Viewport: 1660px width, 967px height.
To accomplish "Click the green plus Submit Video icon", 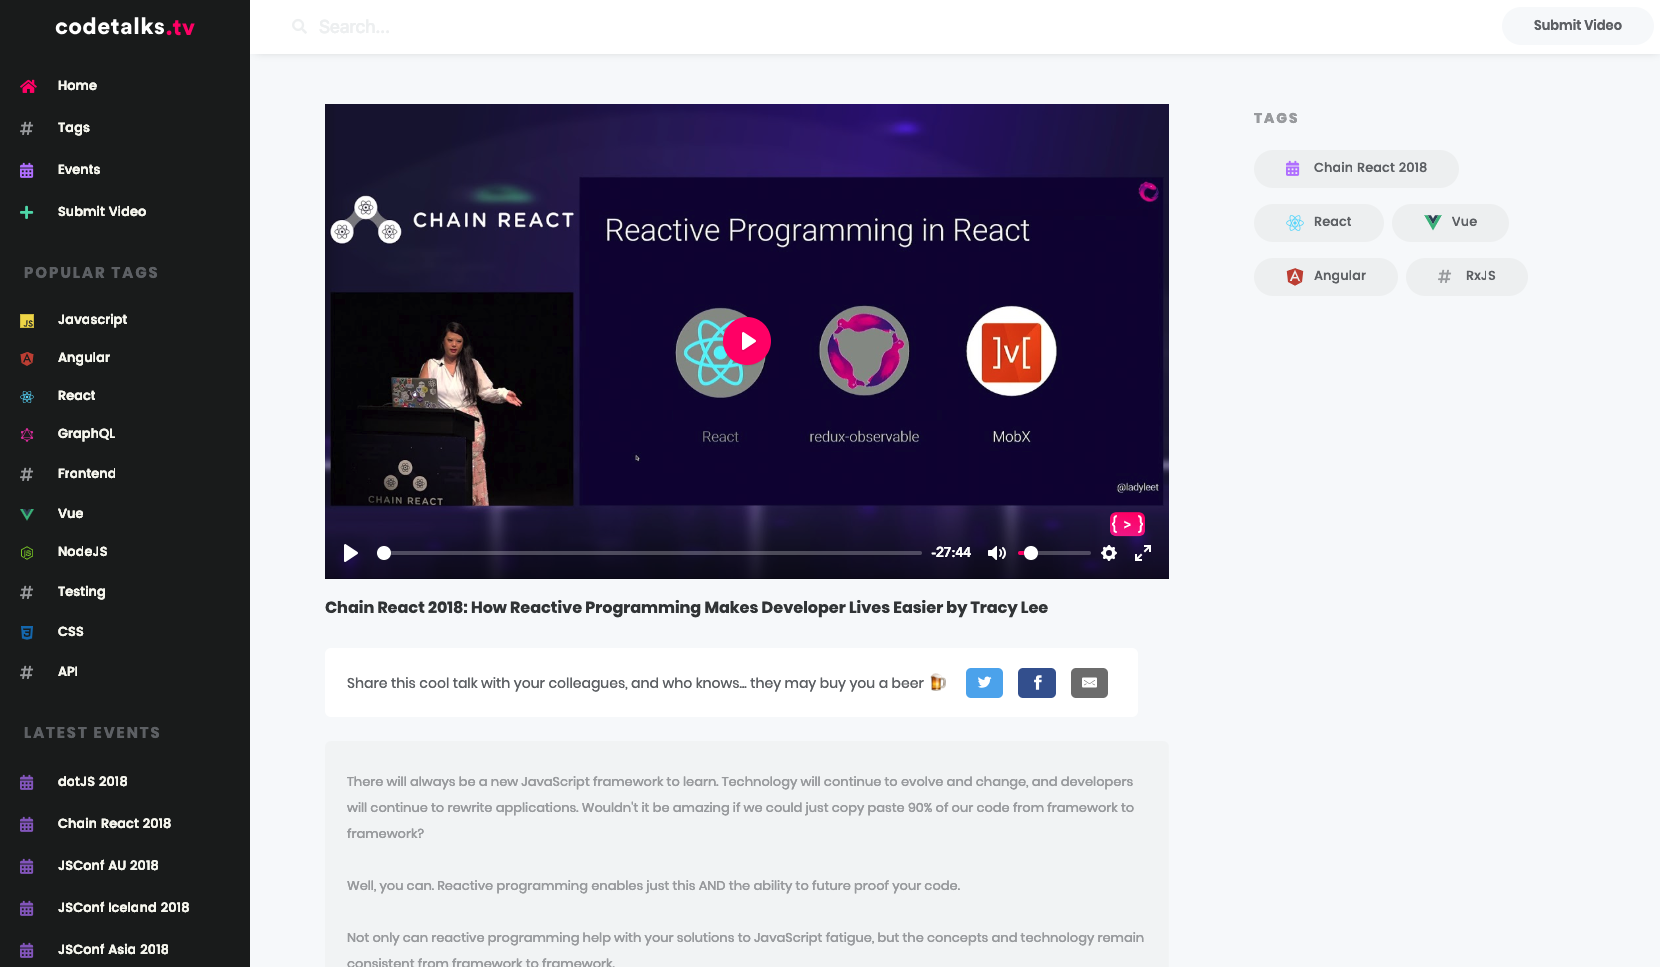I will click(x=27, y=212).
